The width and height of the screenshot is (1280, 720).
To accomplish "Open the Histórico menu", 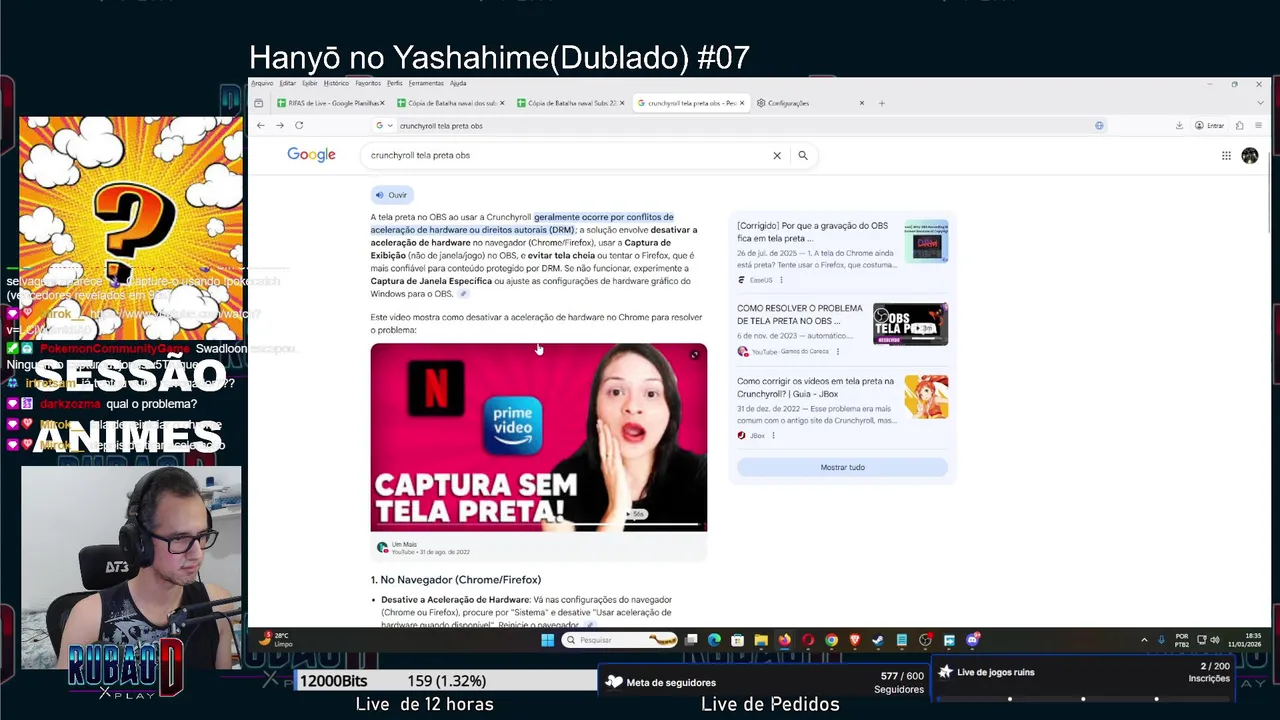I will (336, 83).
